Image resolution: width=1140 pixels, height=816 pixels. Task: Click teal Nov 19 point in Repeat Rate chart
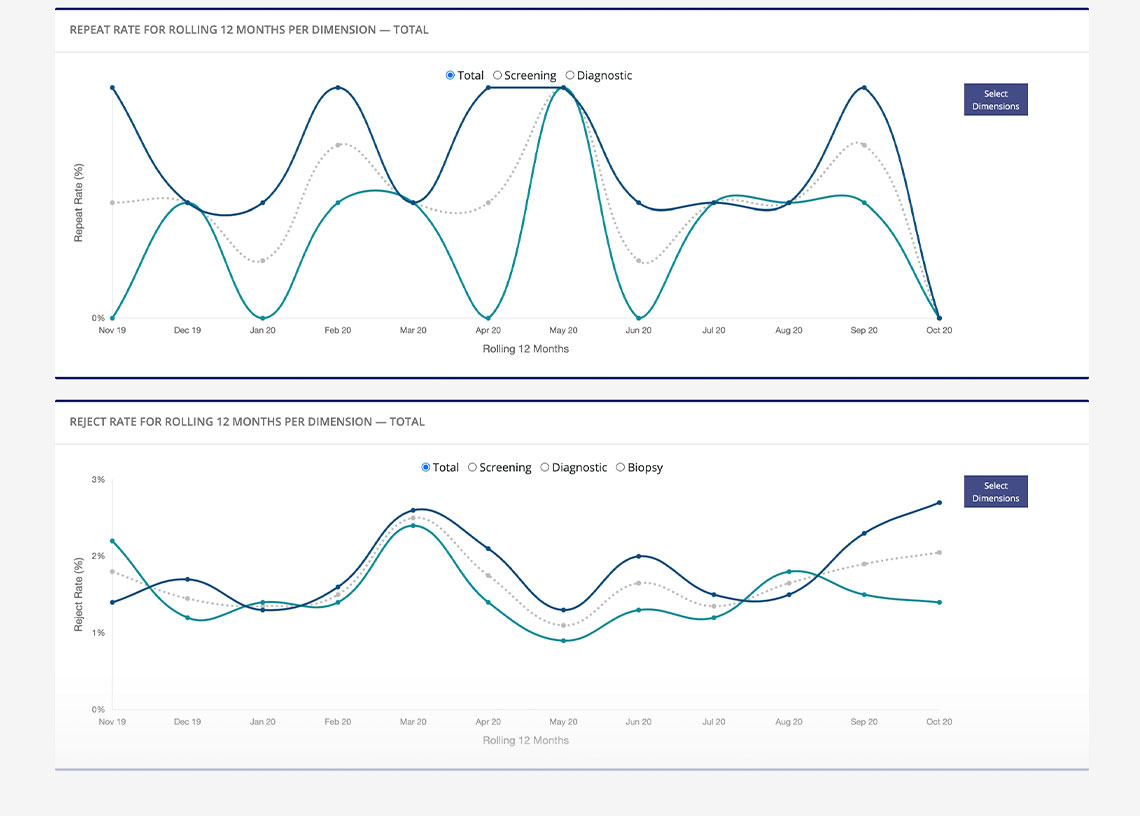pyautogui.click(x=112, y=318)
